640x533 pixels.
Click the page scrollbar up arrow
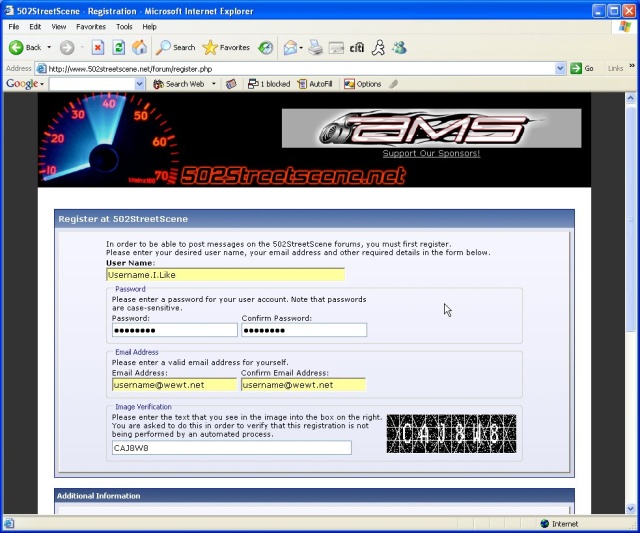(x=630, y=98)
